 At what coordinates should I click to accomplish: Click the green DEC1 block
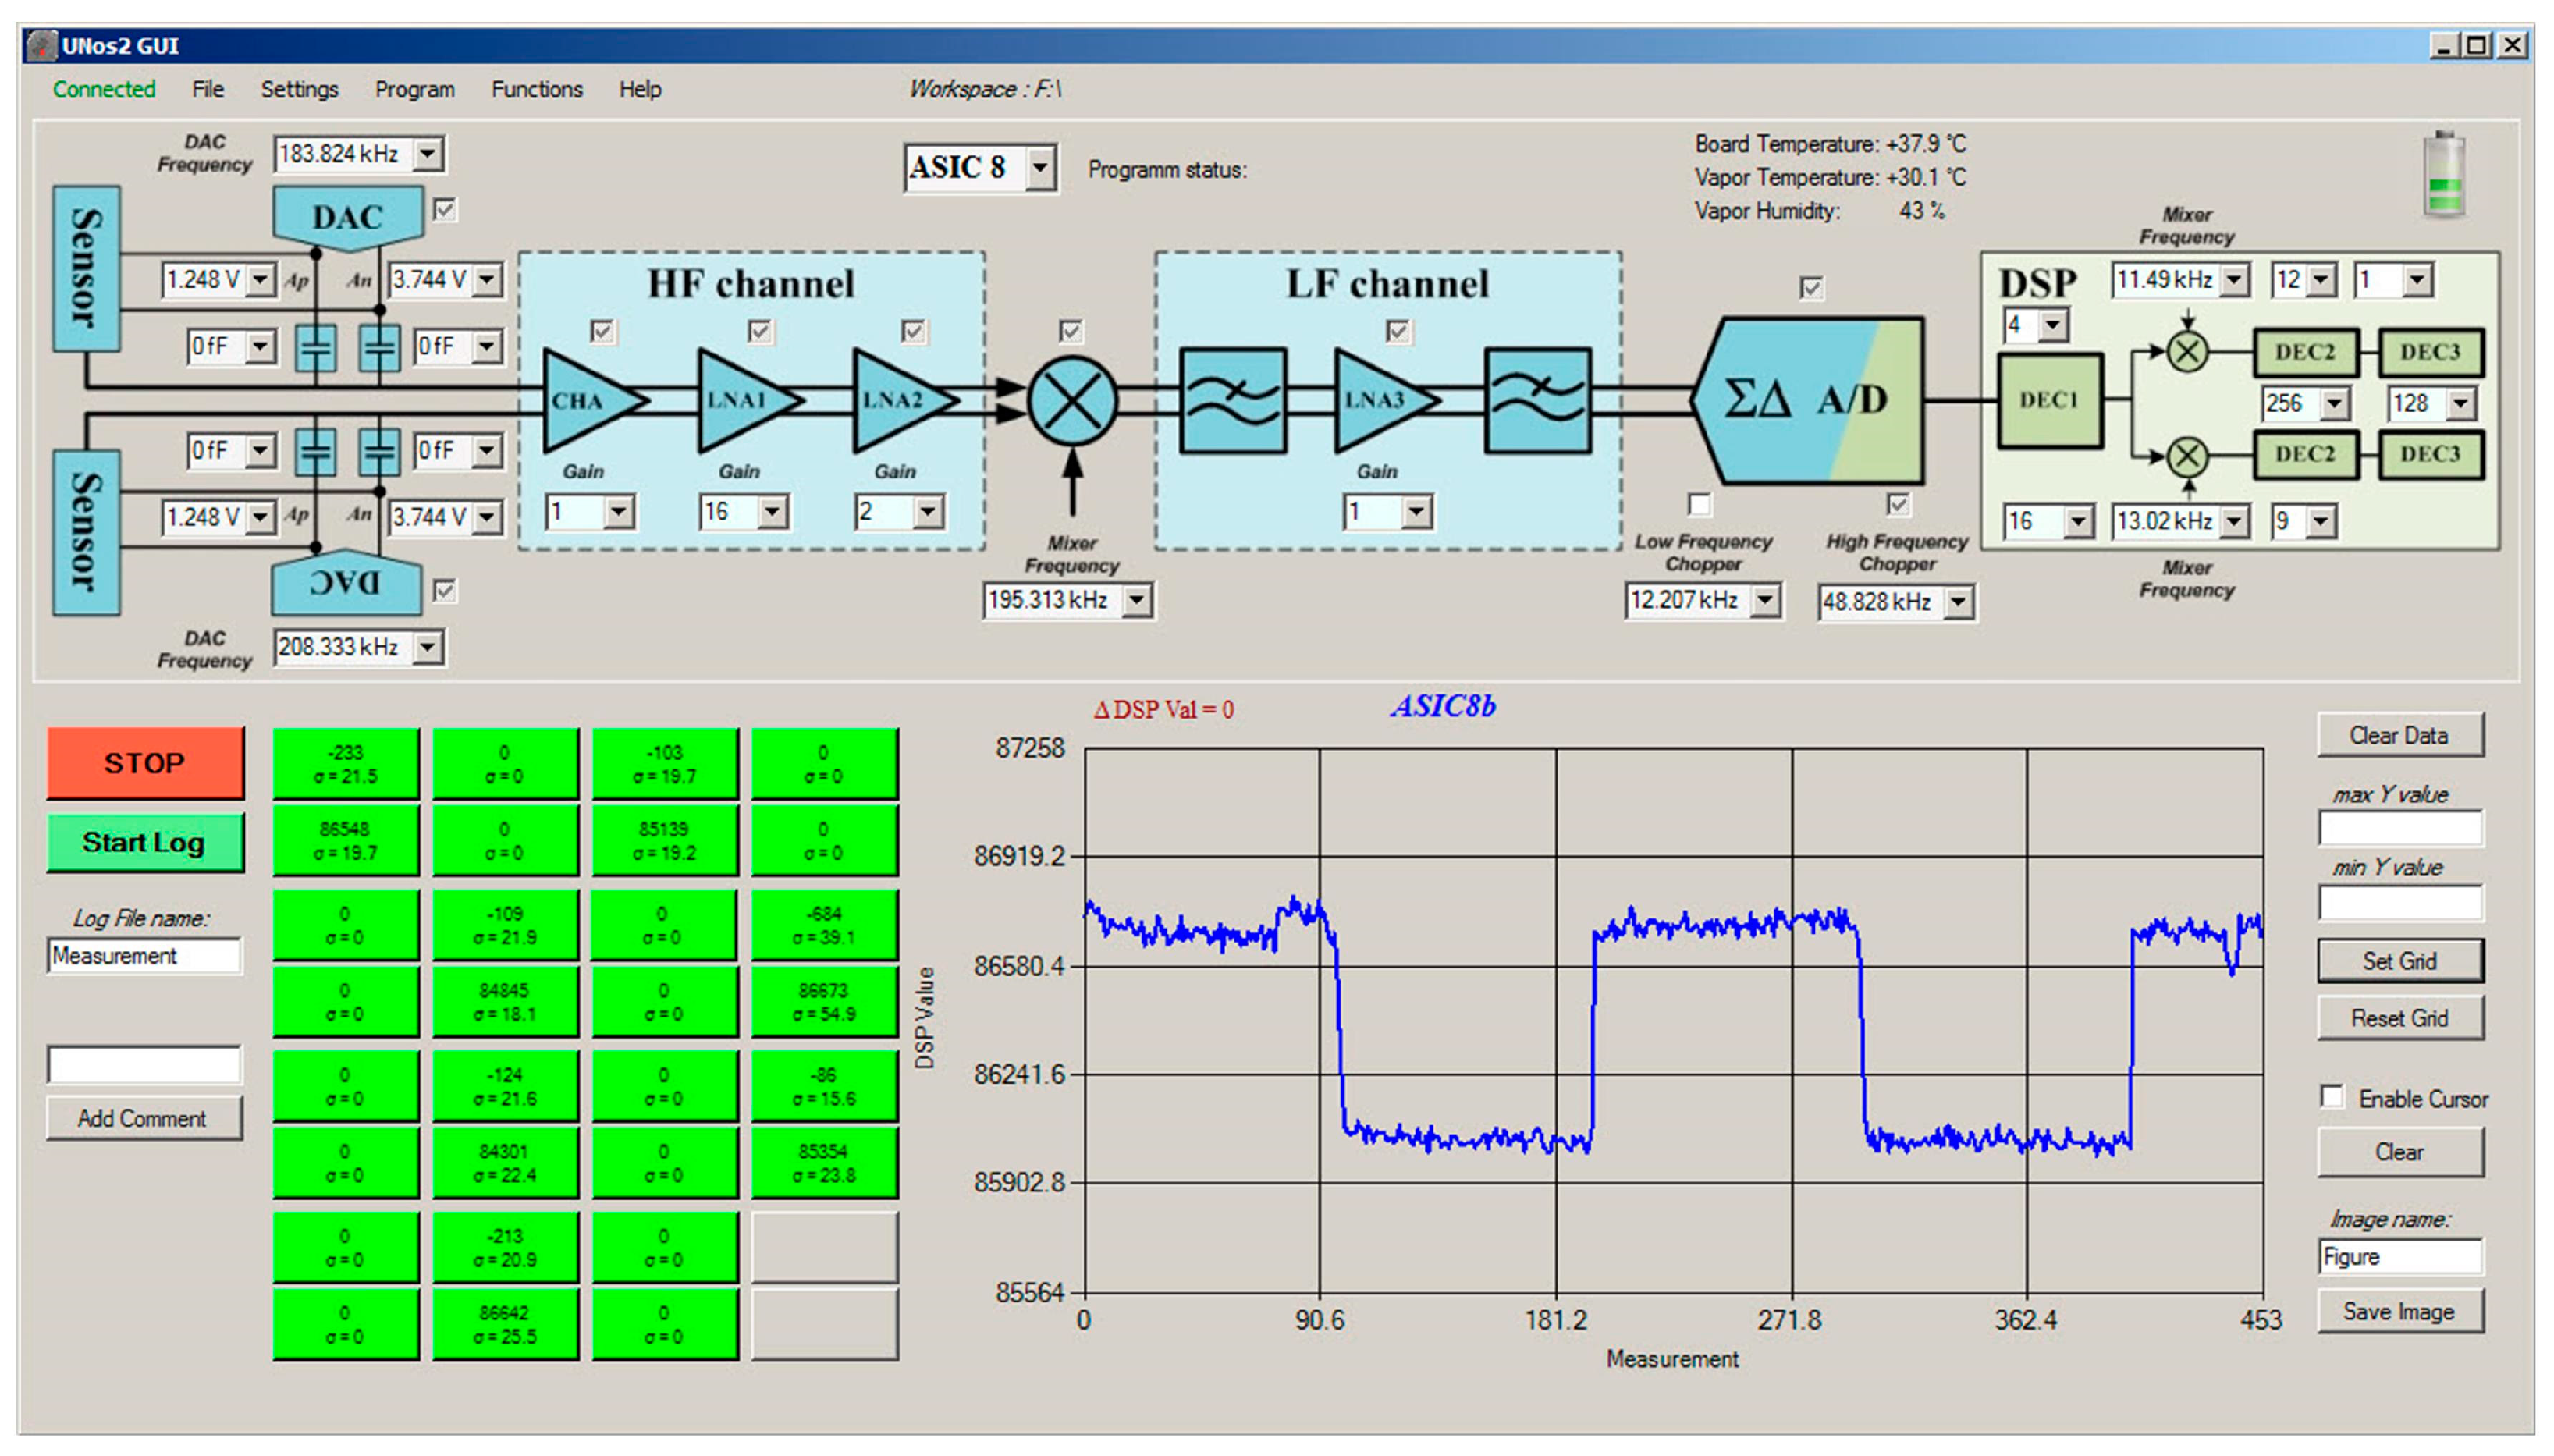[x=2049, y=400]
